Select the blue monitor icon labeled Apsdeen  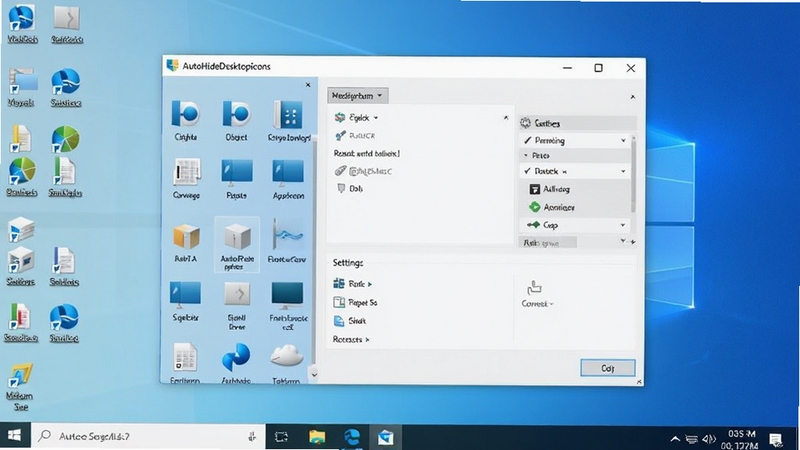click(288, 172)
